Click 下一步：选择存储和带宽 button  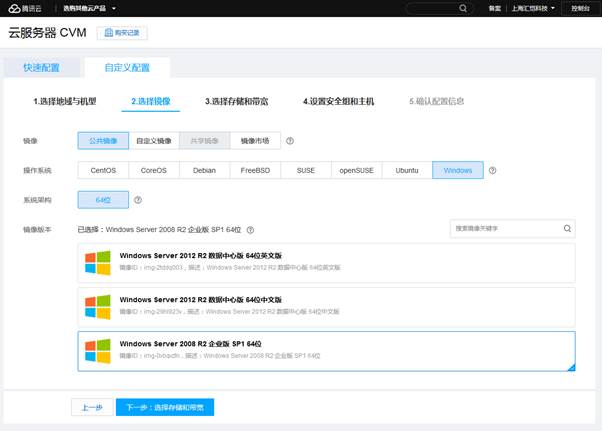coord(165,408)
